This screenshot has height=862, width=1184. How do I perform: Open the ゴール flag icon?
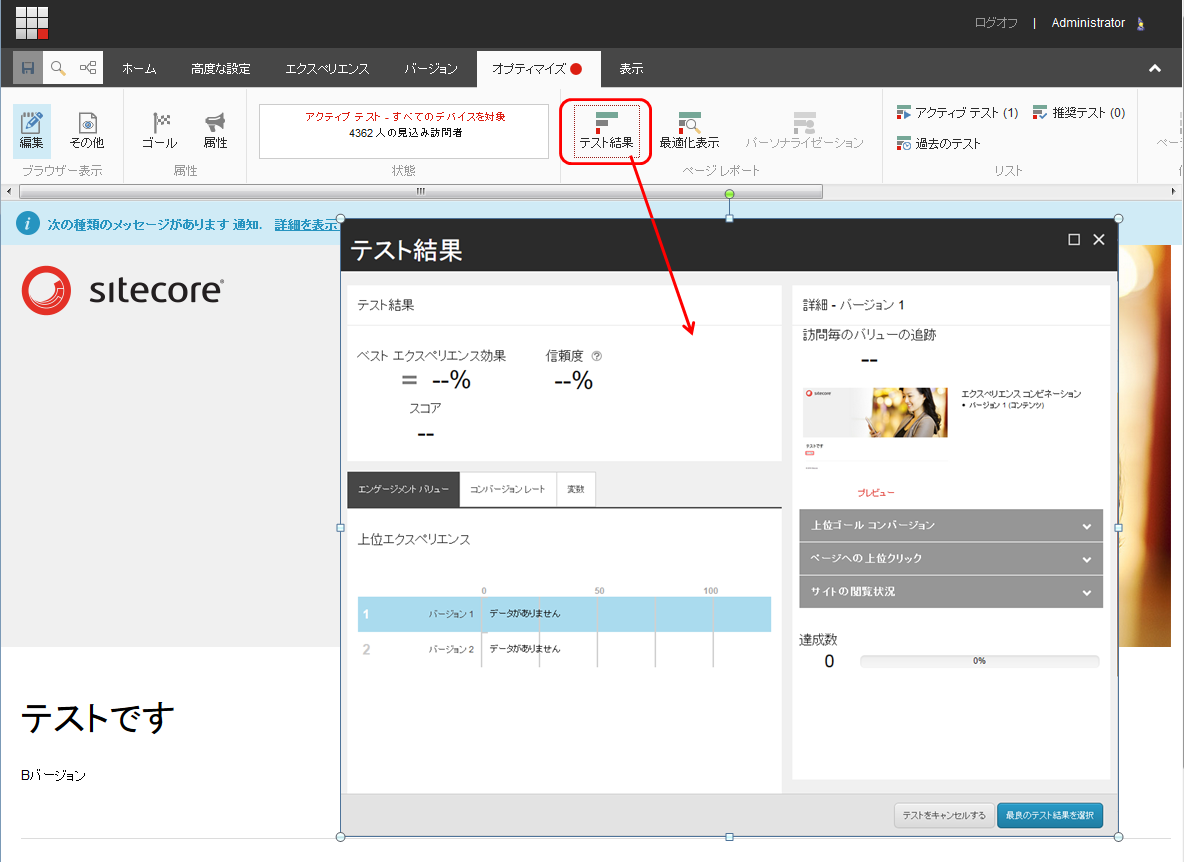pyautogui.click(x=160, y=131)
